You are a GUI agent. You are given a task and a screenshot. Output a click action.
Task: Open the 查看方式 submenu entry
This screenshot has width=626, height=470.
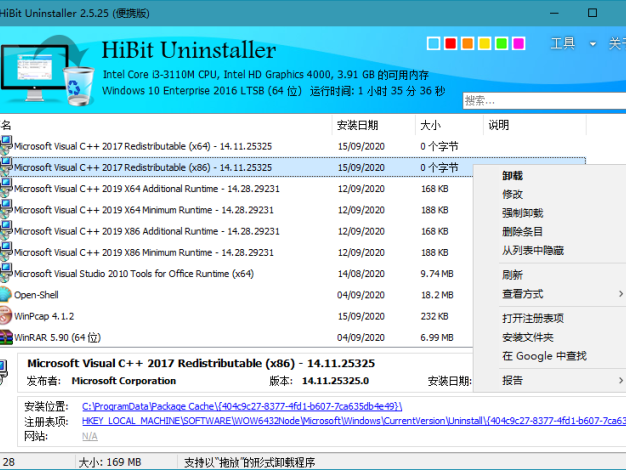(523, 294)
